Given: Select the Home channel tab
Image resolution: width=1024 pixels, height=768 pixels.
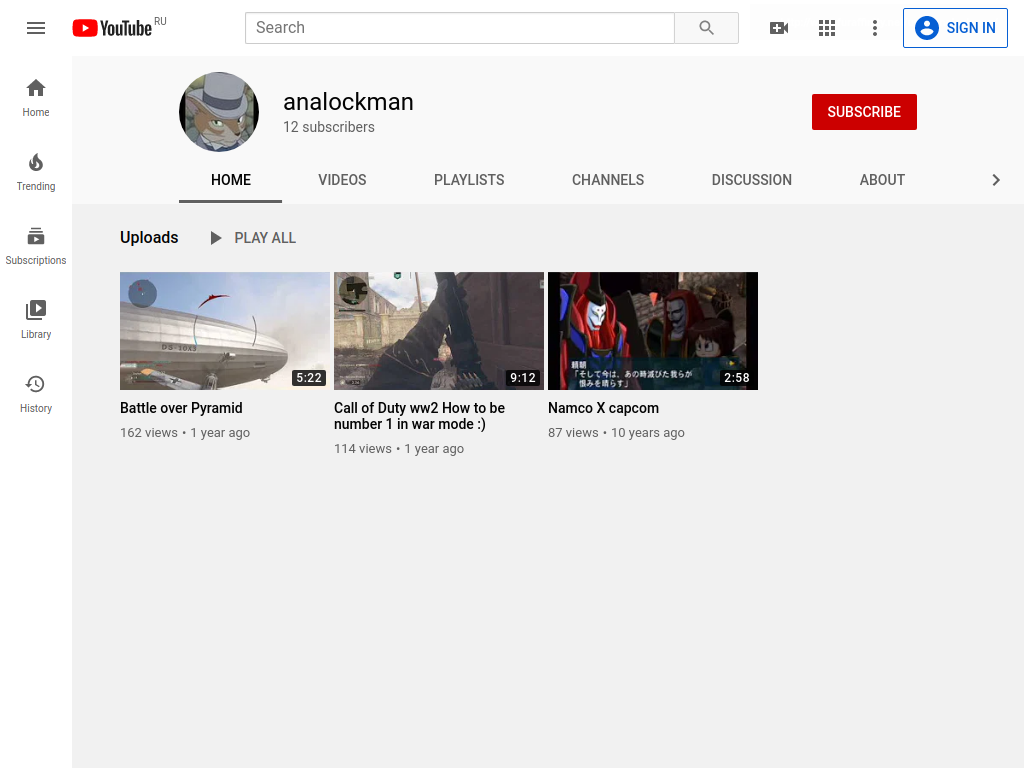Looking at the screenshot, I should tap(231, 180).
